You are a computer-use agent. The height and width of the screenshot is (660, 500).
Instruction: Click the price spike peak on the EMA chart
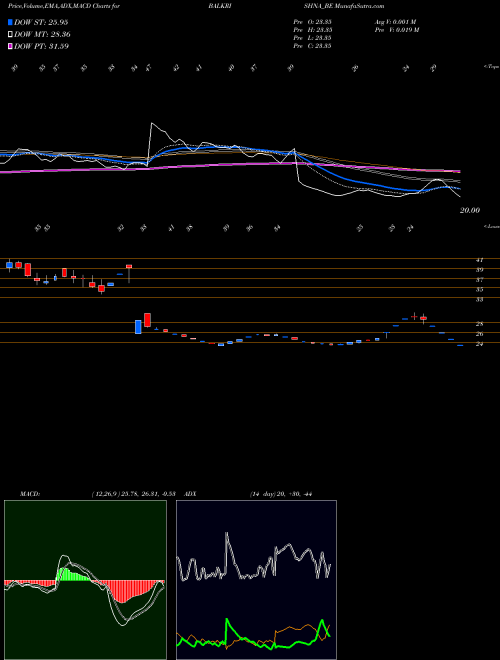coord(152,123)
